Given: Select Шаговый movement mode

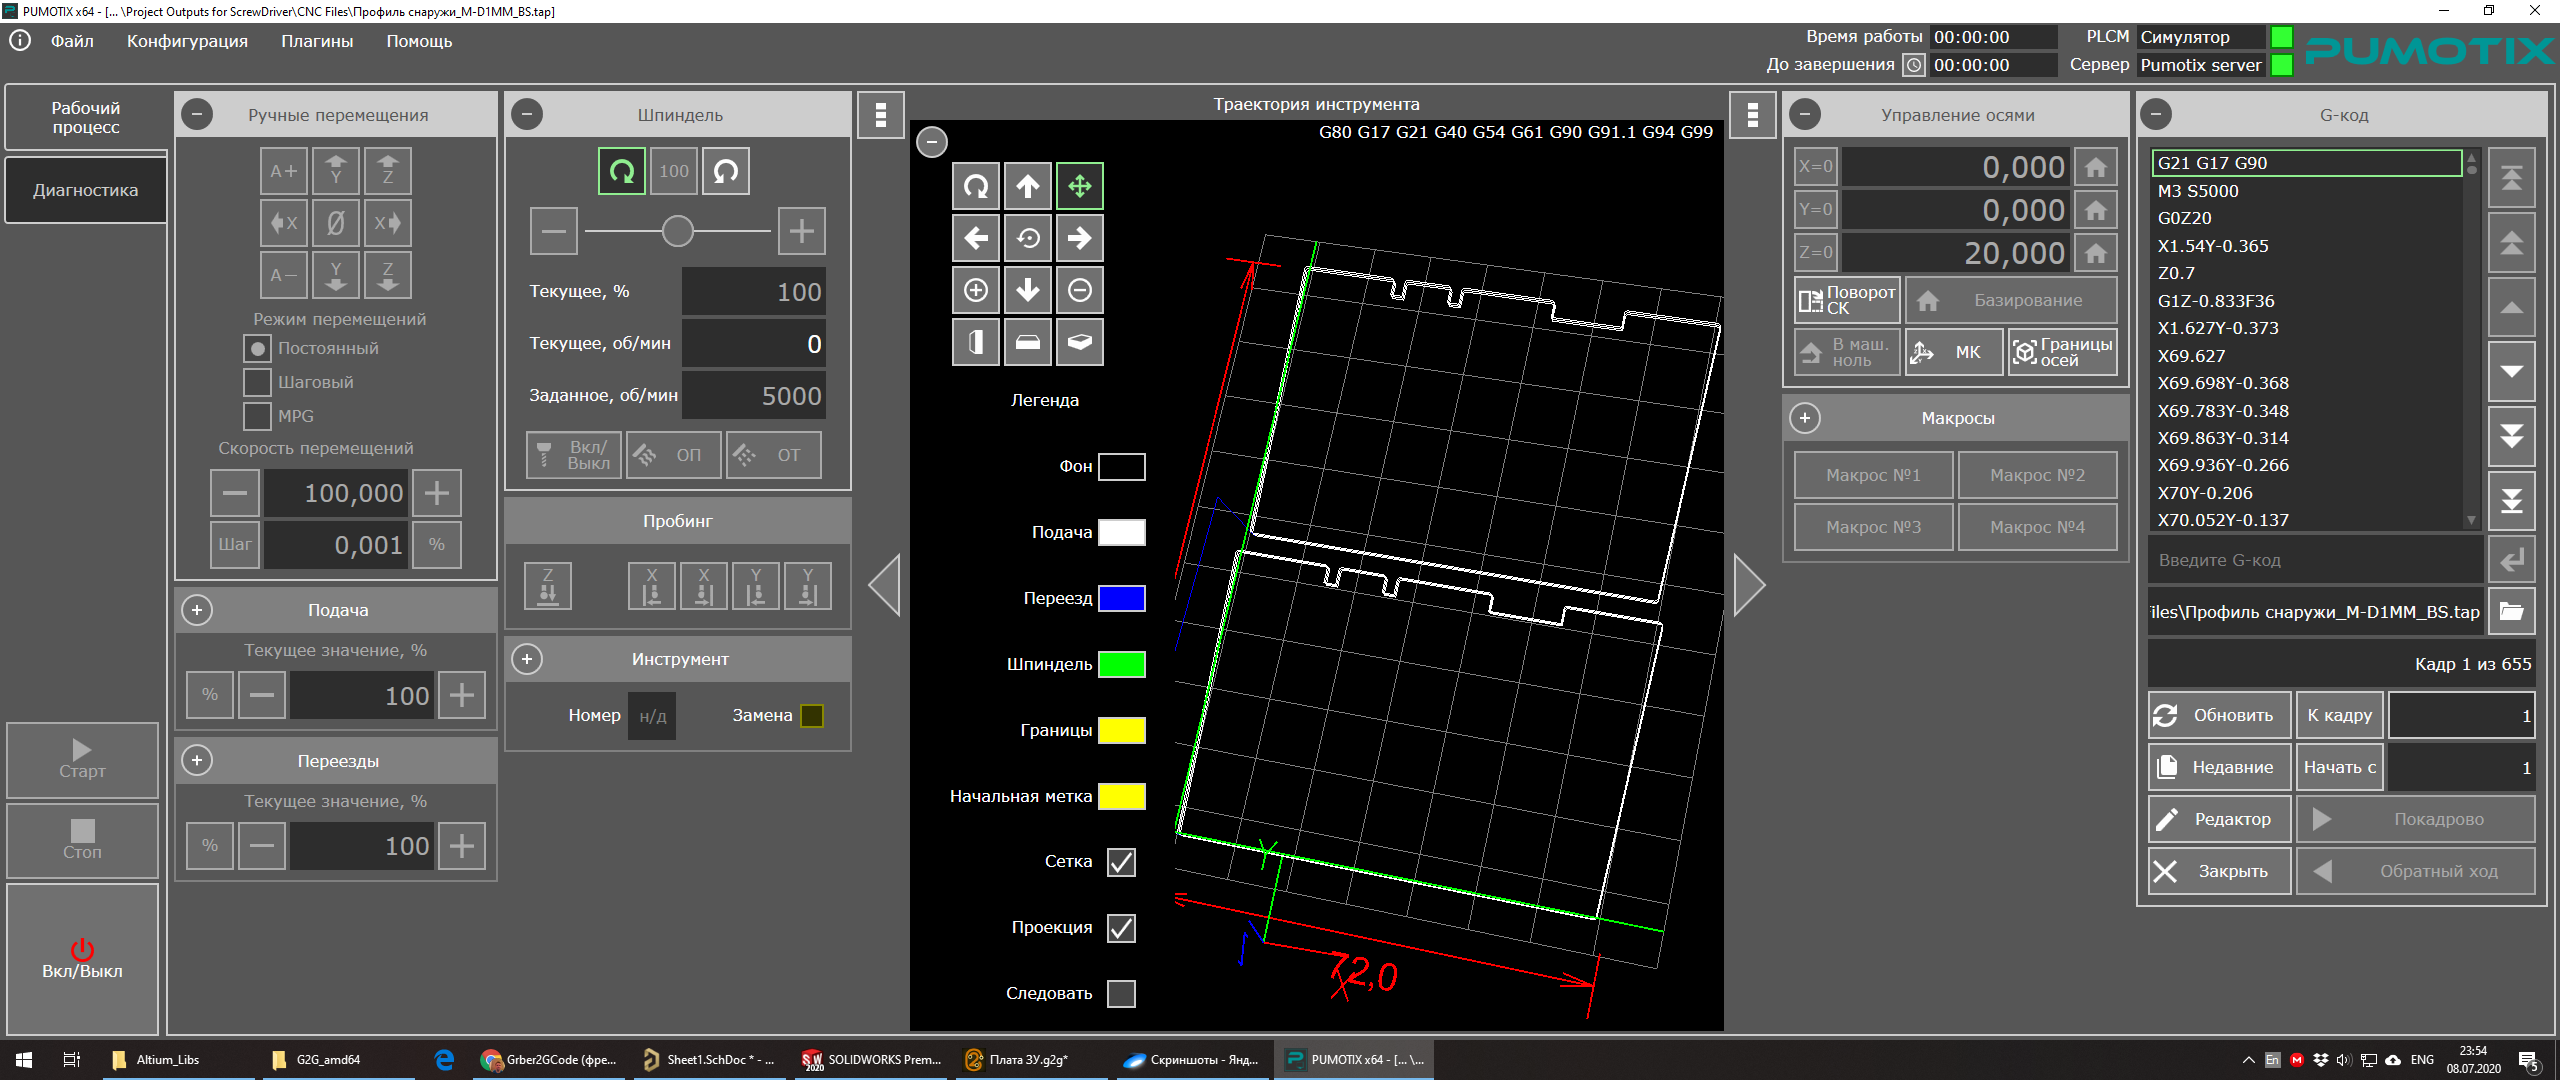Looking at the screenshot, I should click(x=258, y=382).
